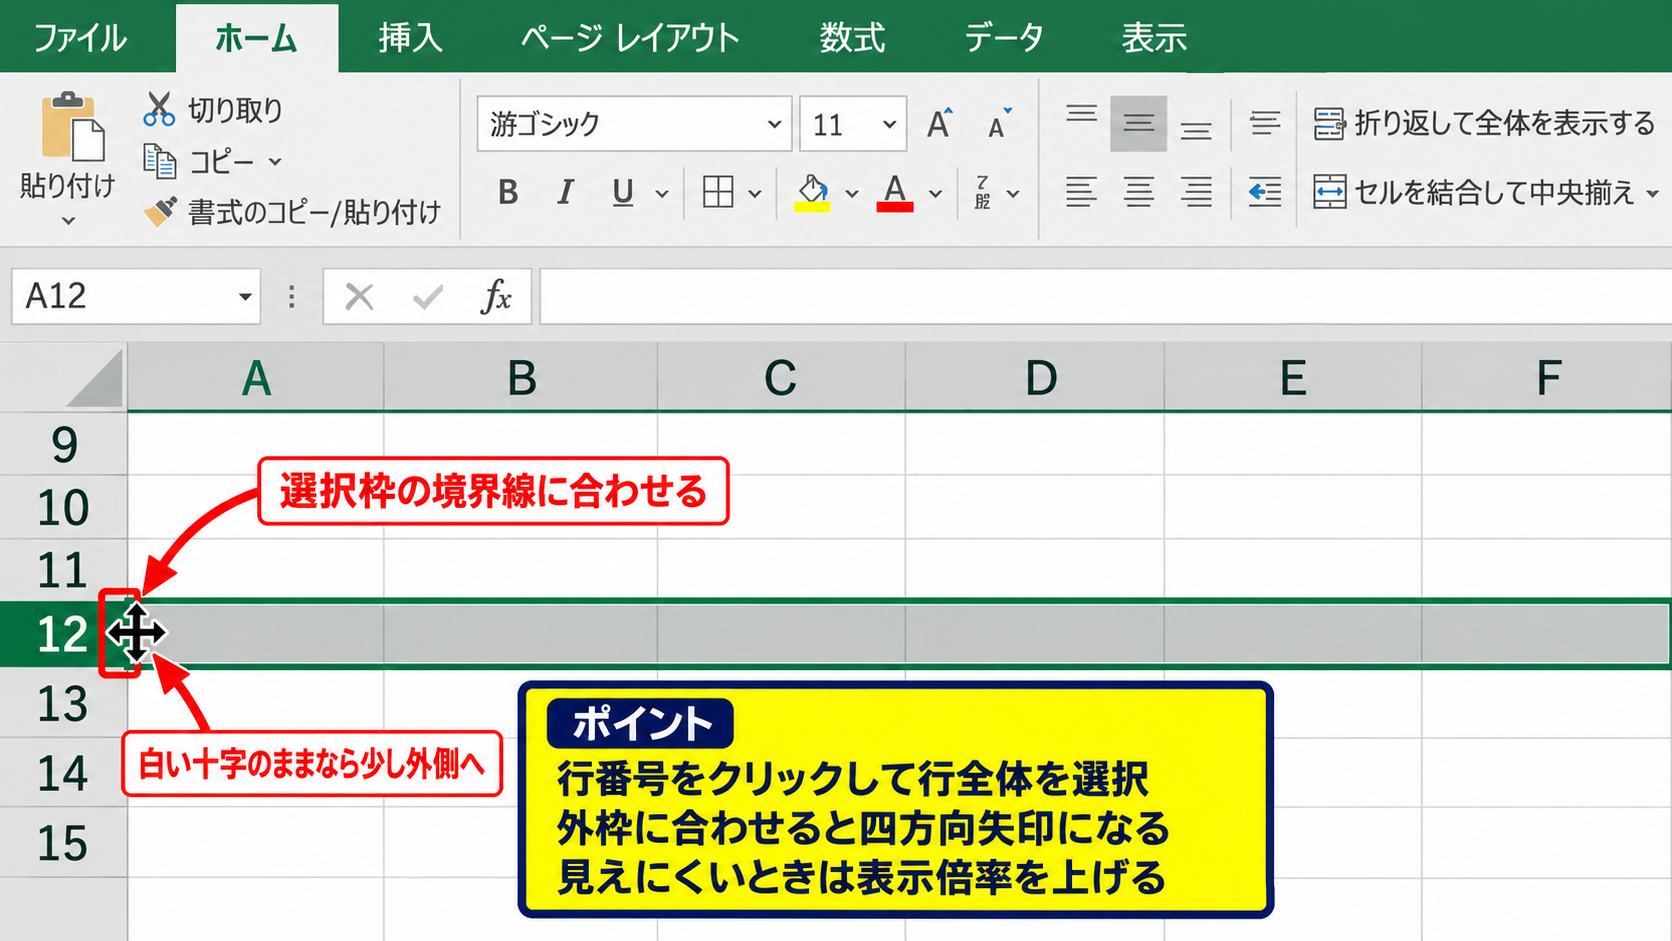Align text right

1196,192
